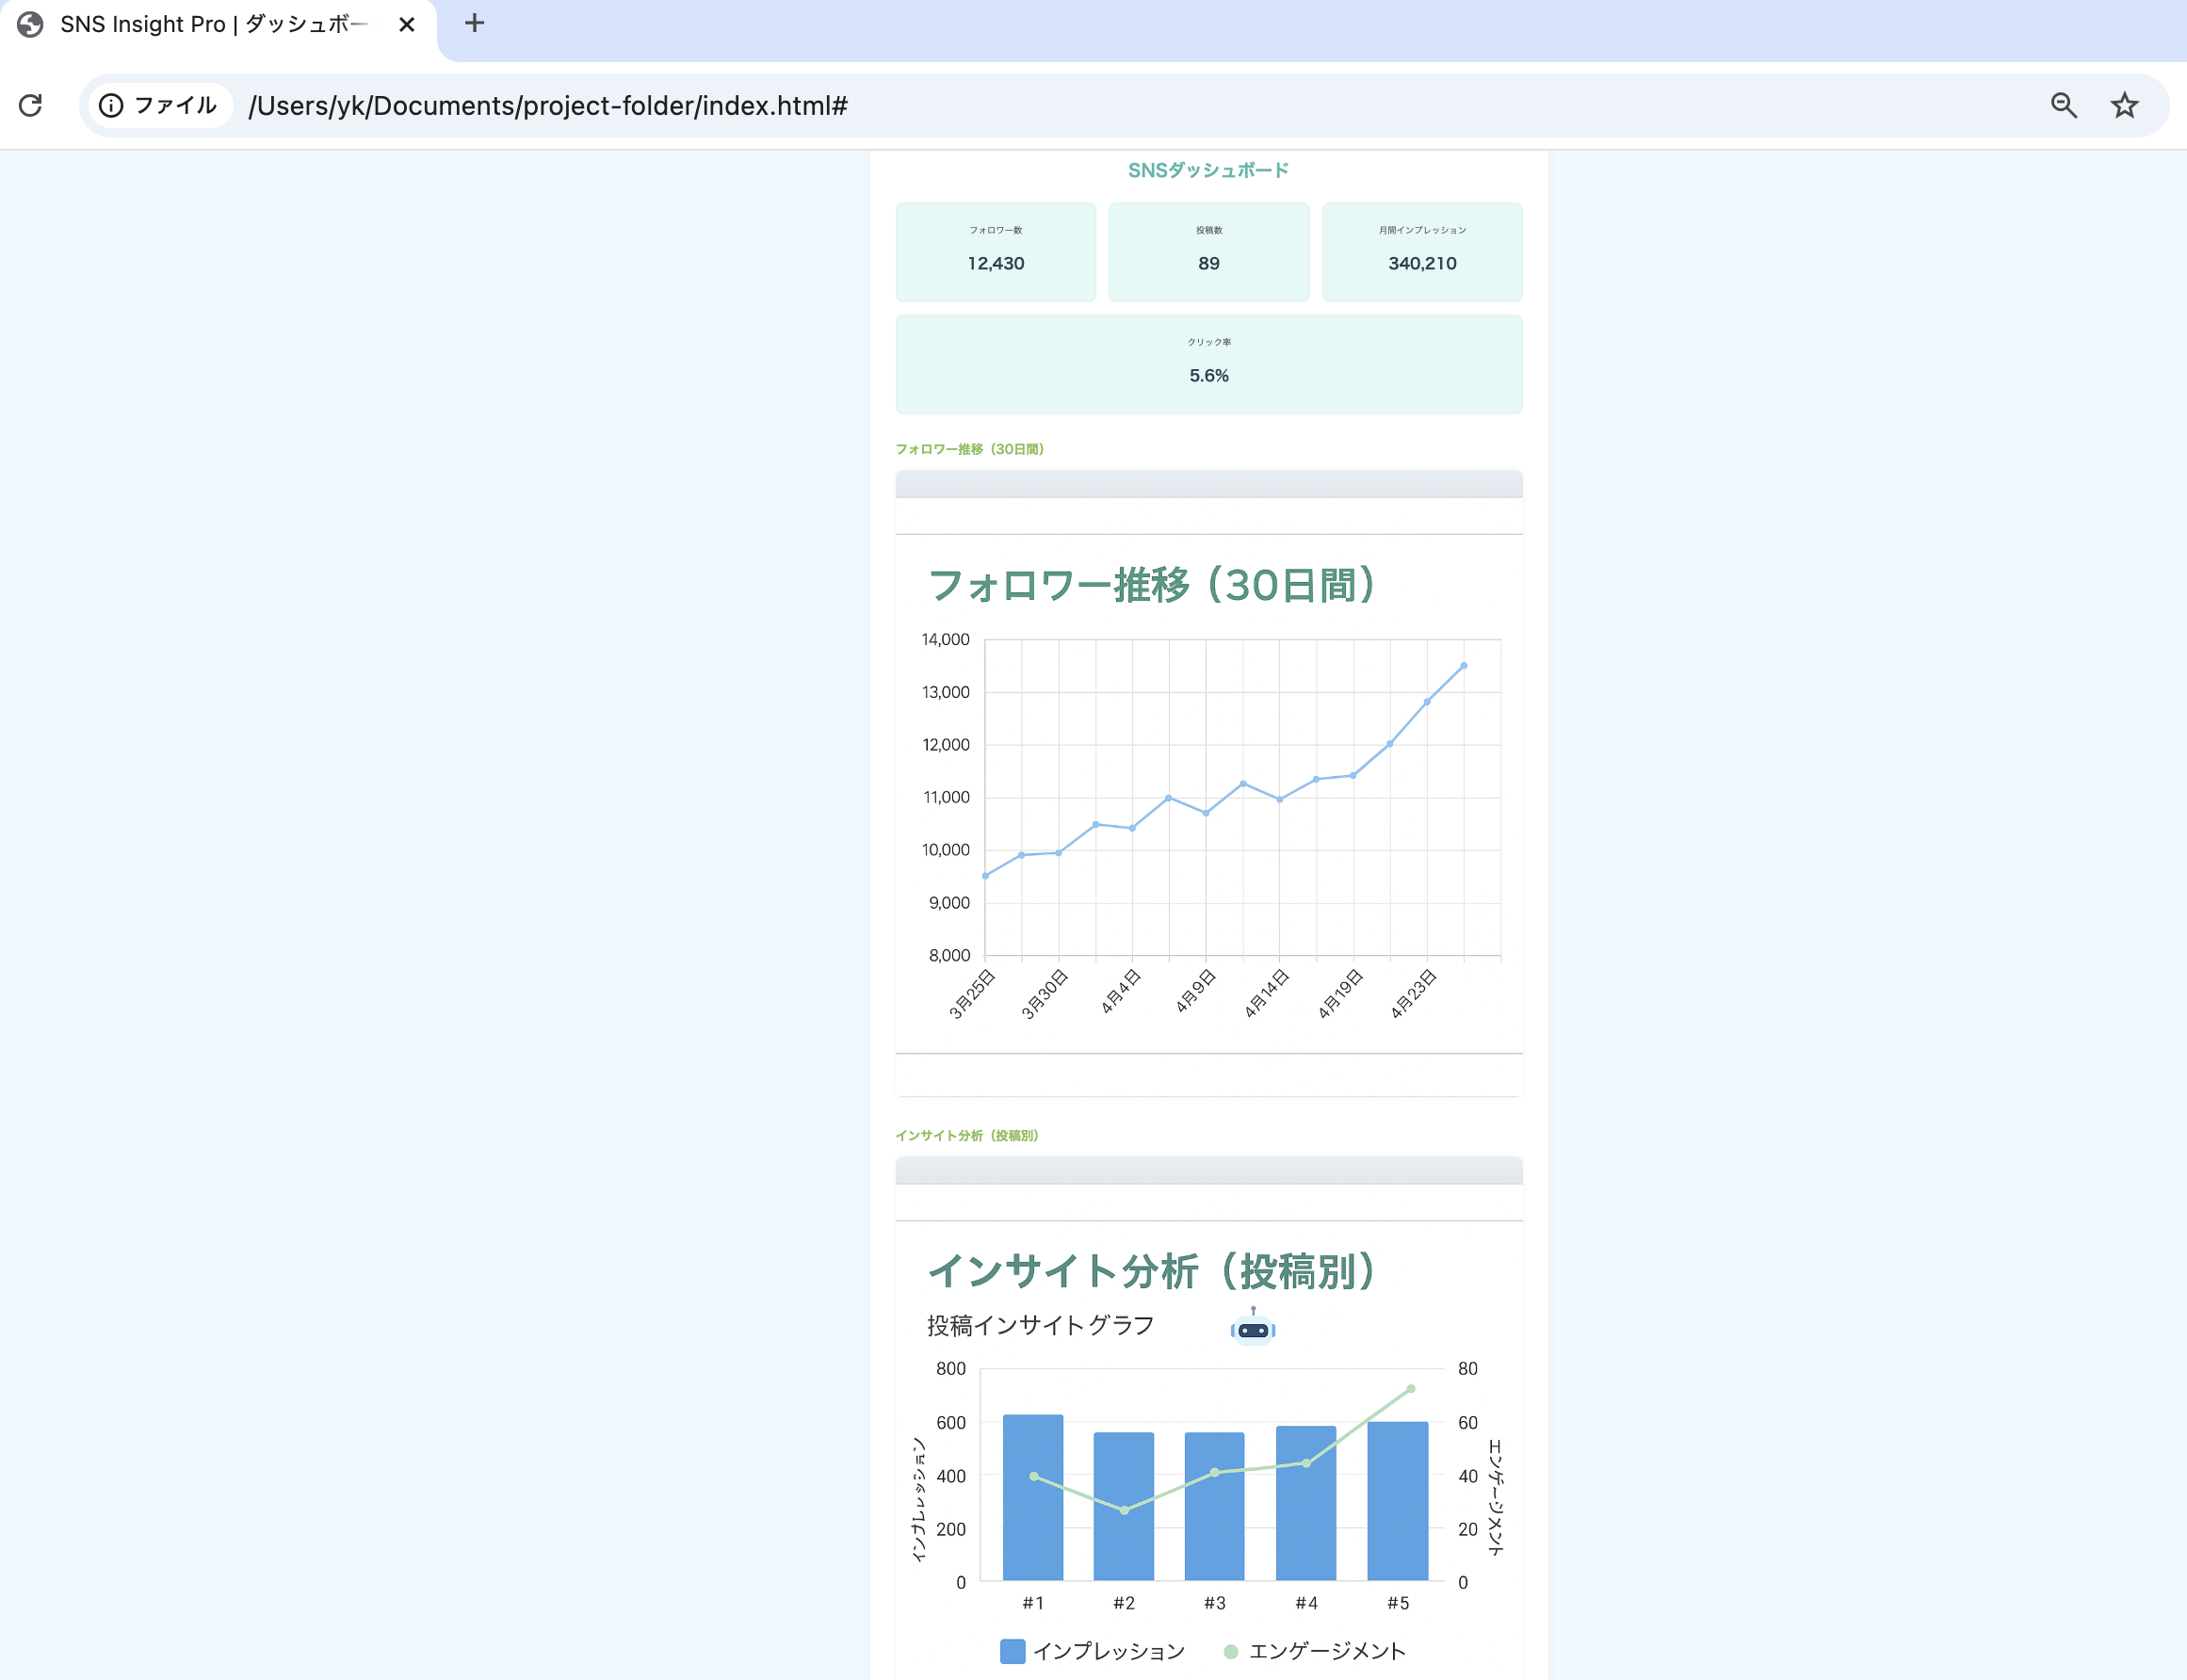The width and height of the screenshot is (2187, 1680).
Task: Click the クリック率 5.6% card
Action: tap(1209, 364)
